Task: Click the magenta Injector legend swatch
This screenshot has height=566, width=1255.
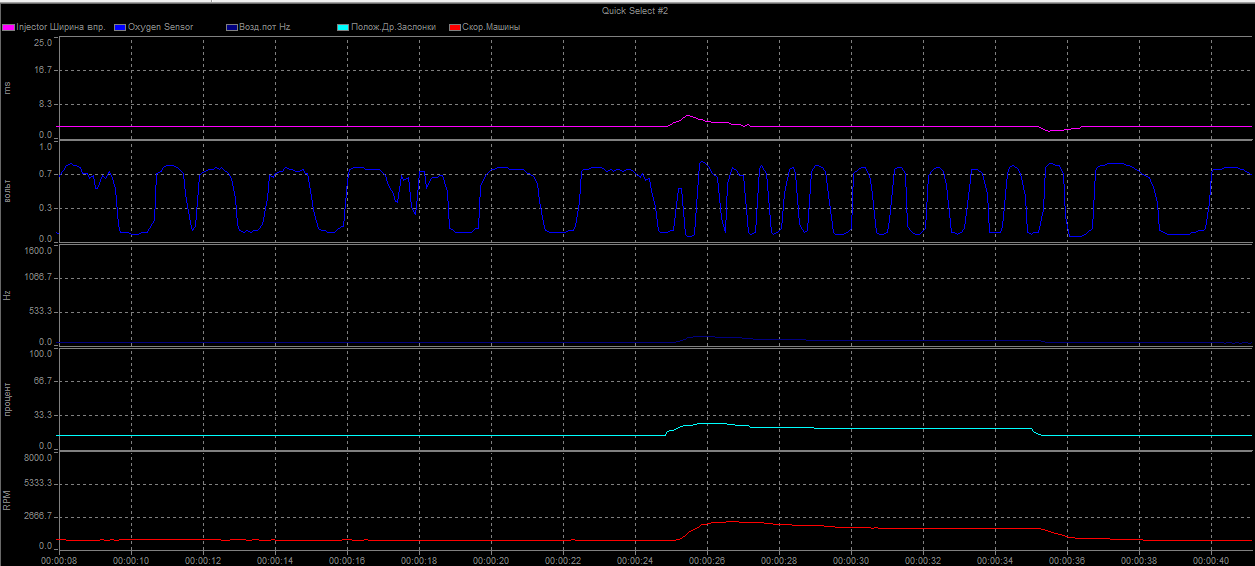Action: pyautogui.click(x=10, y=27)
